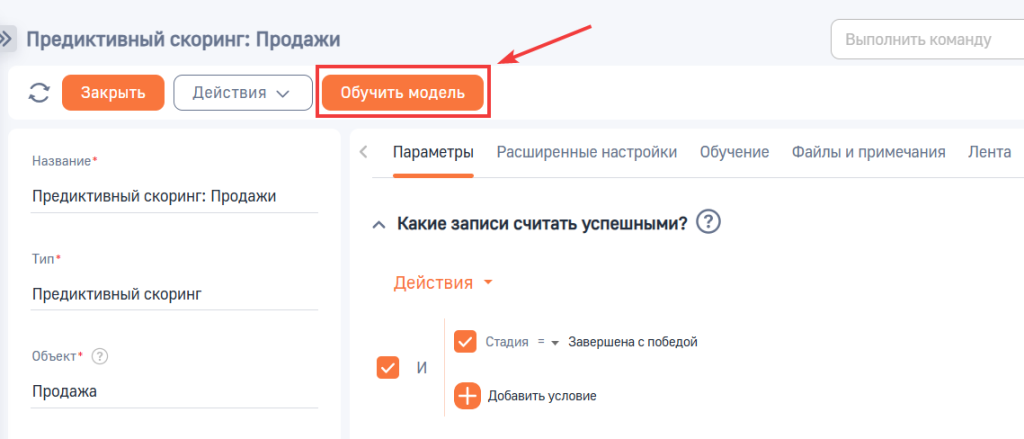Focus the Выполнить команду input field

927,39
